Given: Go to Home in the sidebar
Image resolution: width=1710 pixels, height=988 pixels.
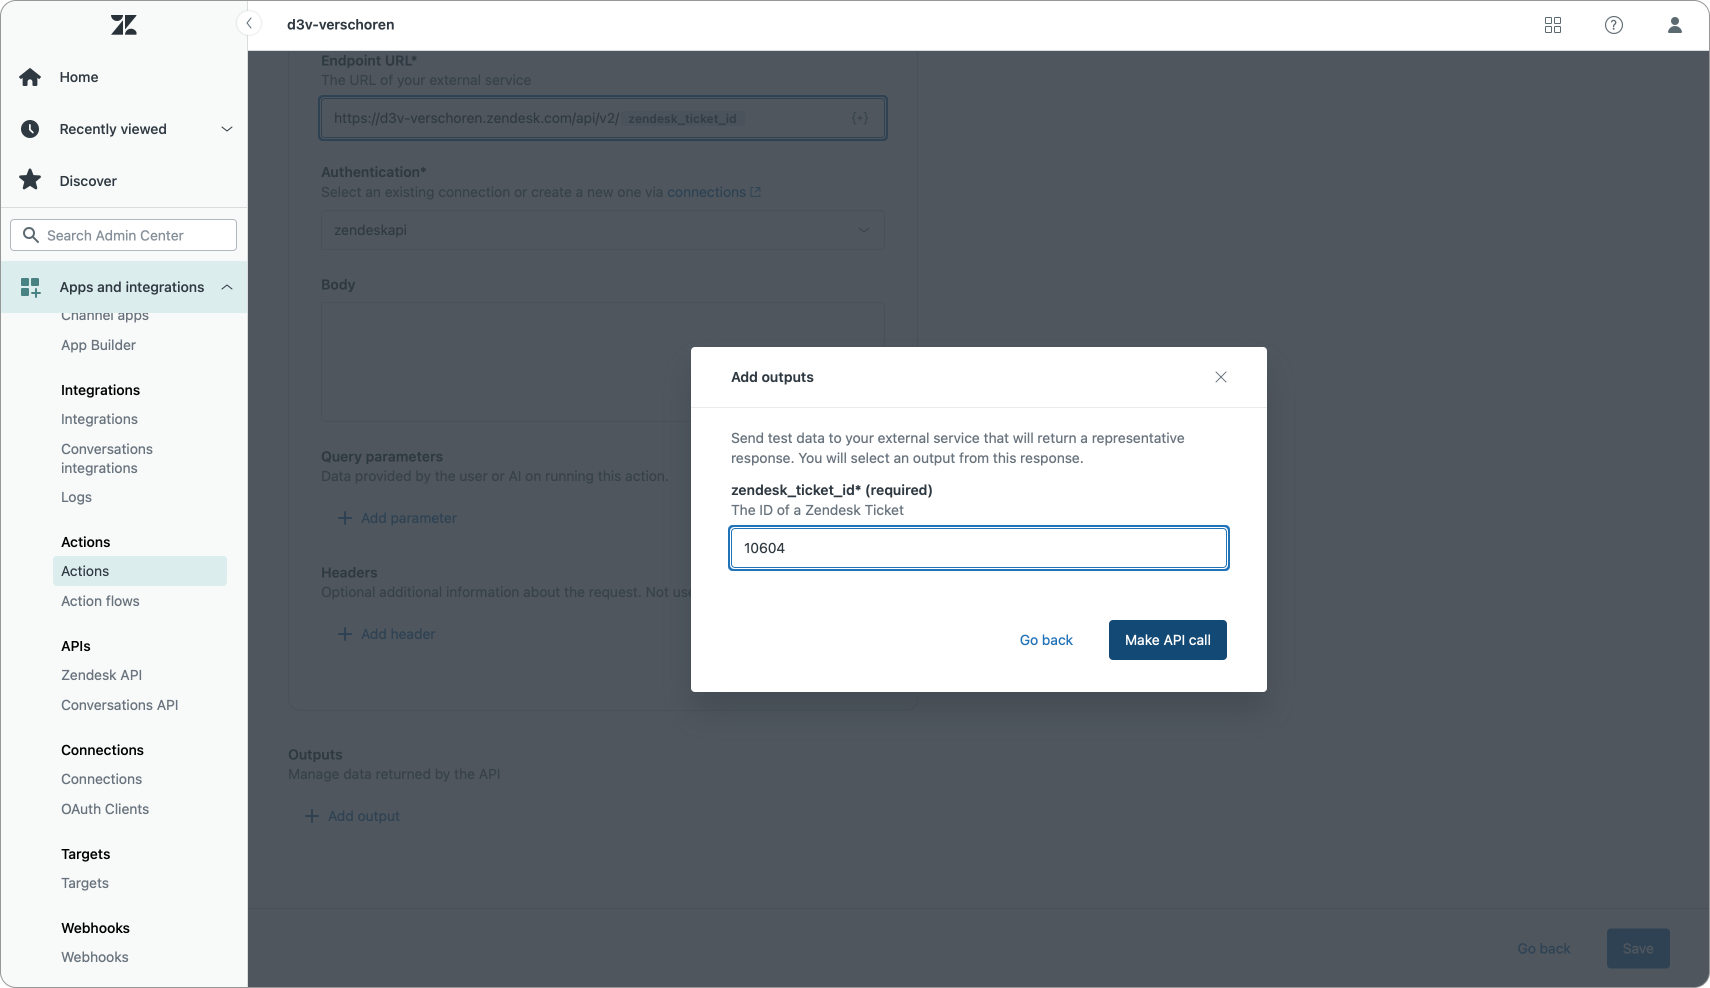Looking at the screenshot, I should coord(79,77).
